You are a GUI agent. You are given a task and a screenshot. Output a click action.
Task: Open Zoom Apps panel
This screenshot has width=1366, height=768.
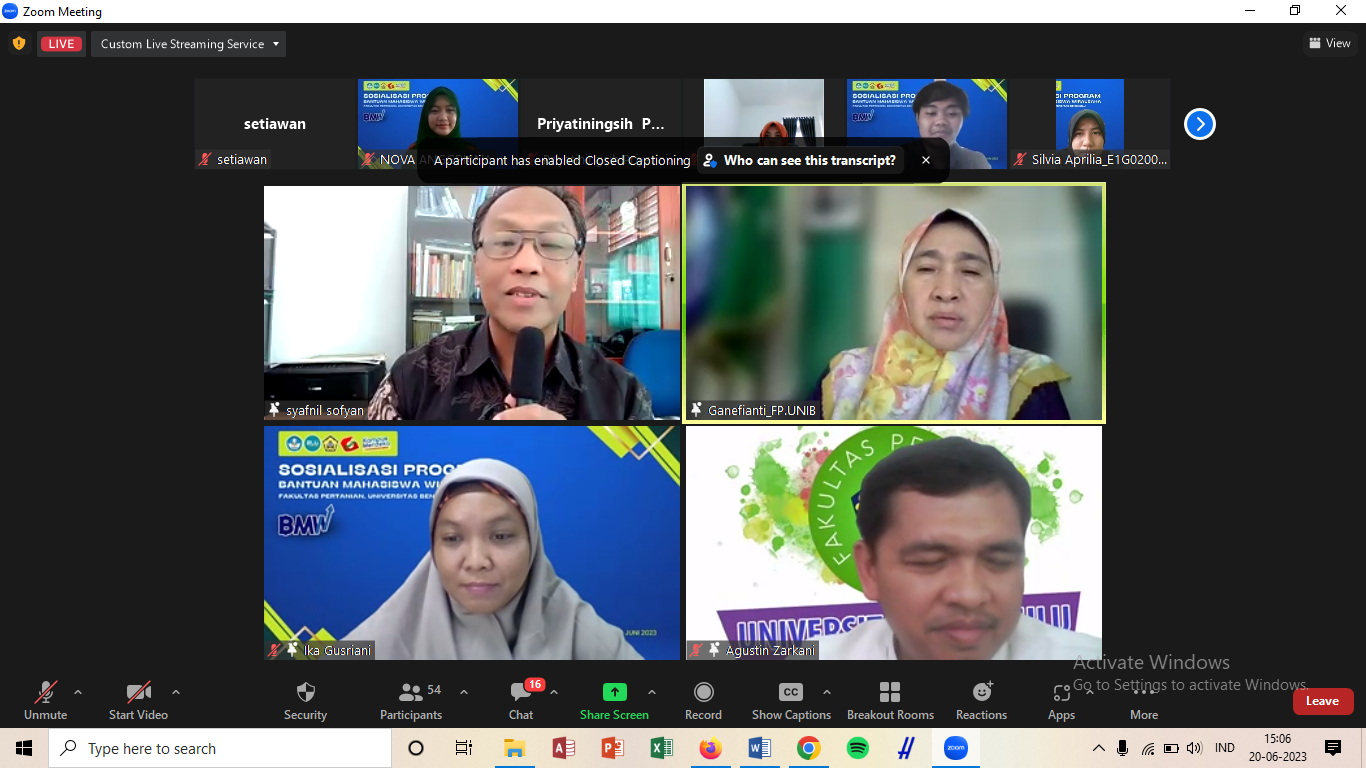[x=1061, y=701]
